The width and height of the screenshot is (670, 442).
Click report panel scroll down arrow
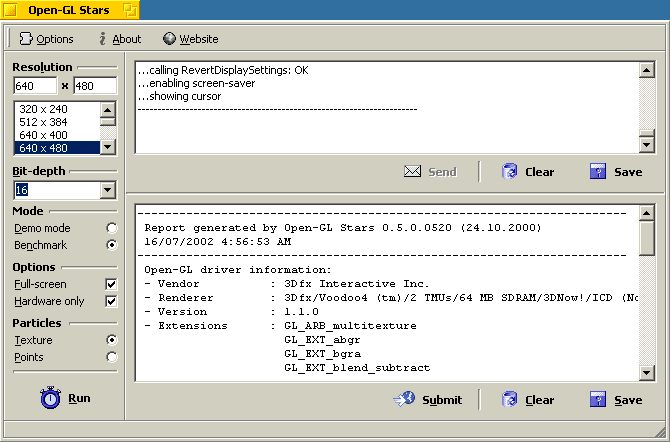pos(647,373)
